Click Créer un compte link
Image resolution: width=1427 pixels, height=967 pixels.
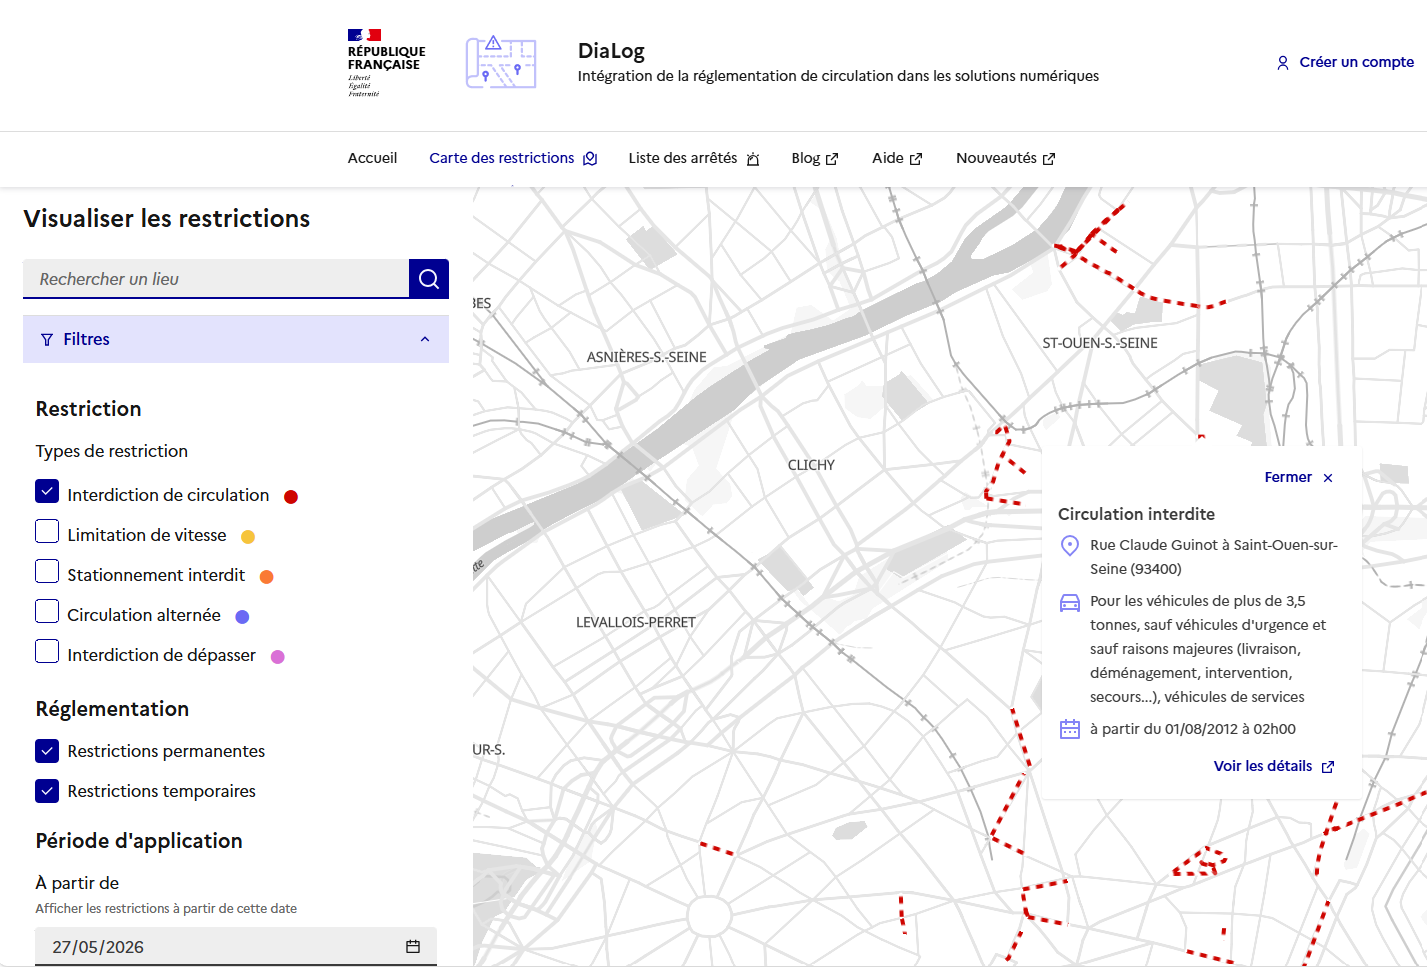(x=1356, y=62)
